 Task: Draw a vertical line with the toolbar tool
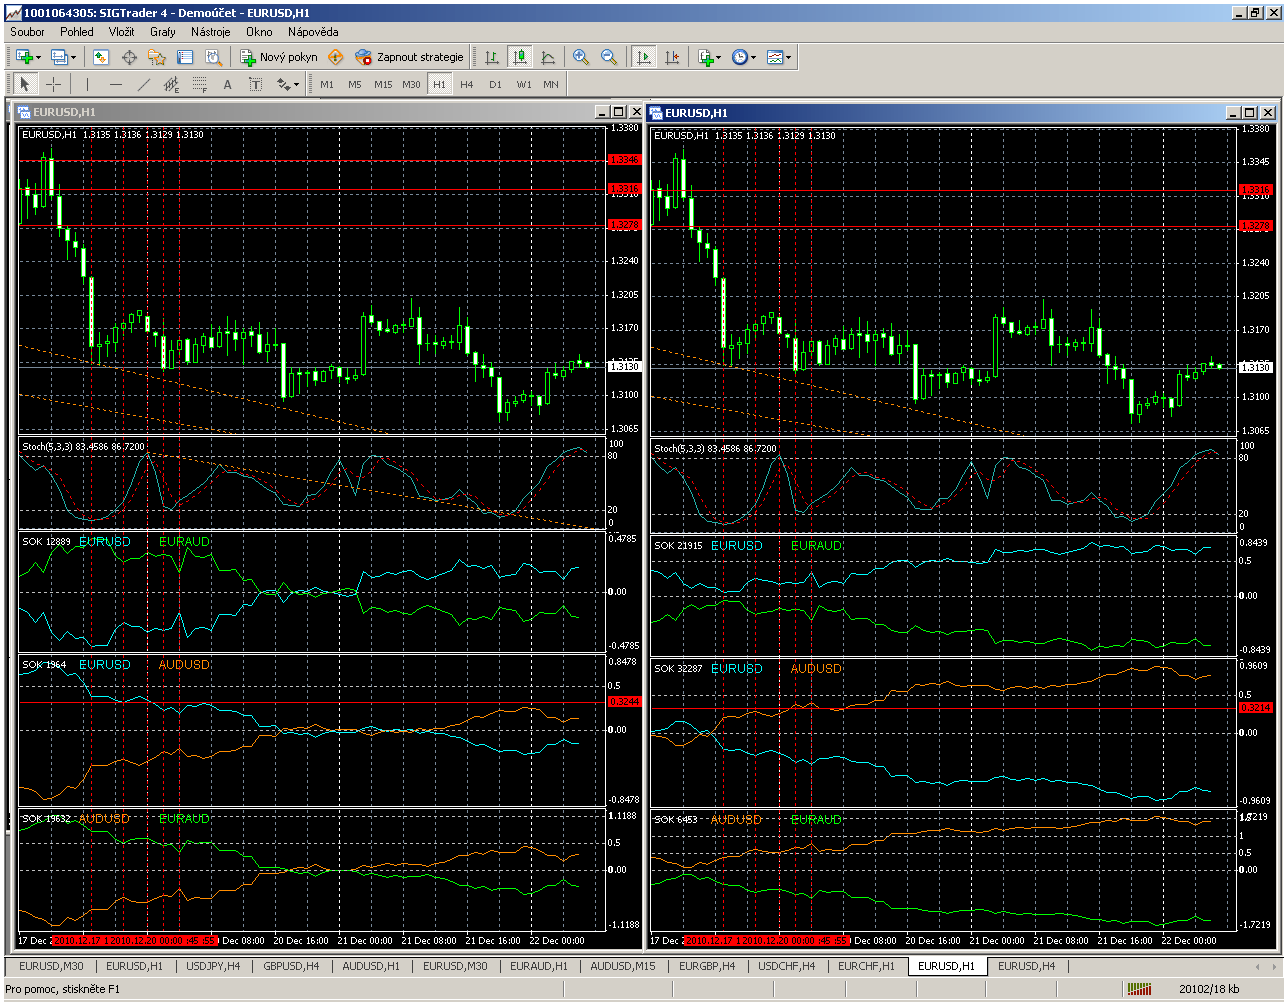pyautogui.click(x=87, y=85)
